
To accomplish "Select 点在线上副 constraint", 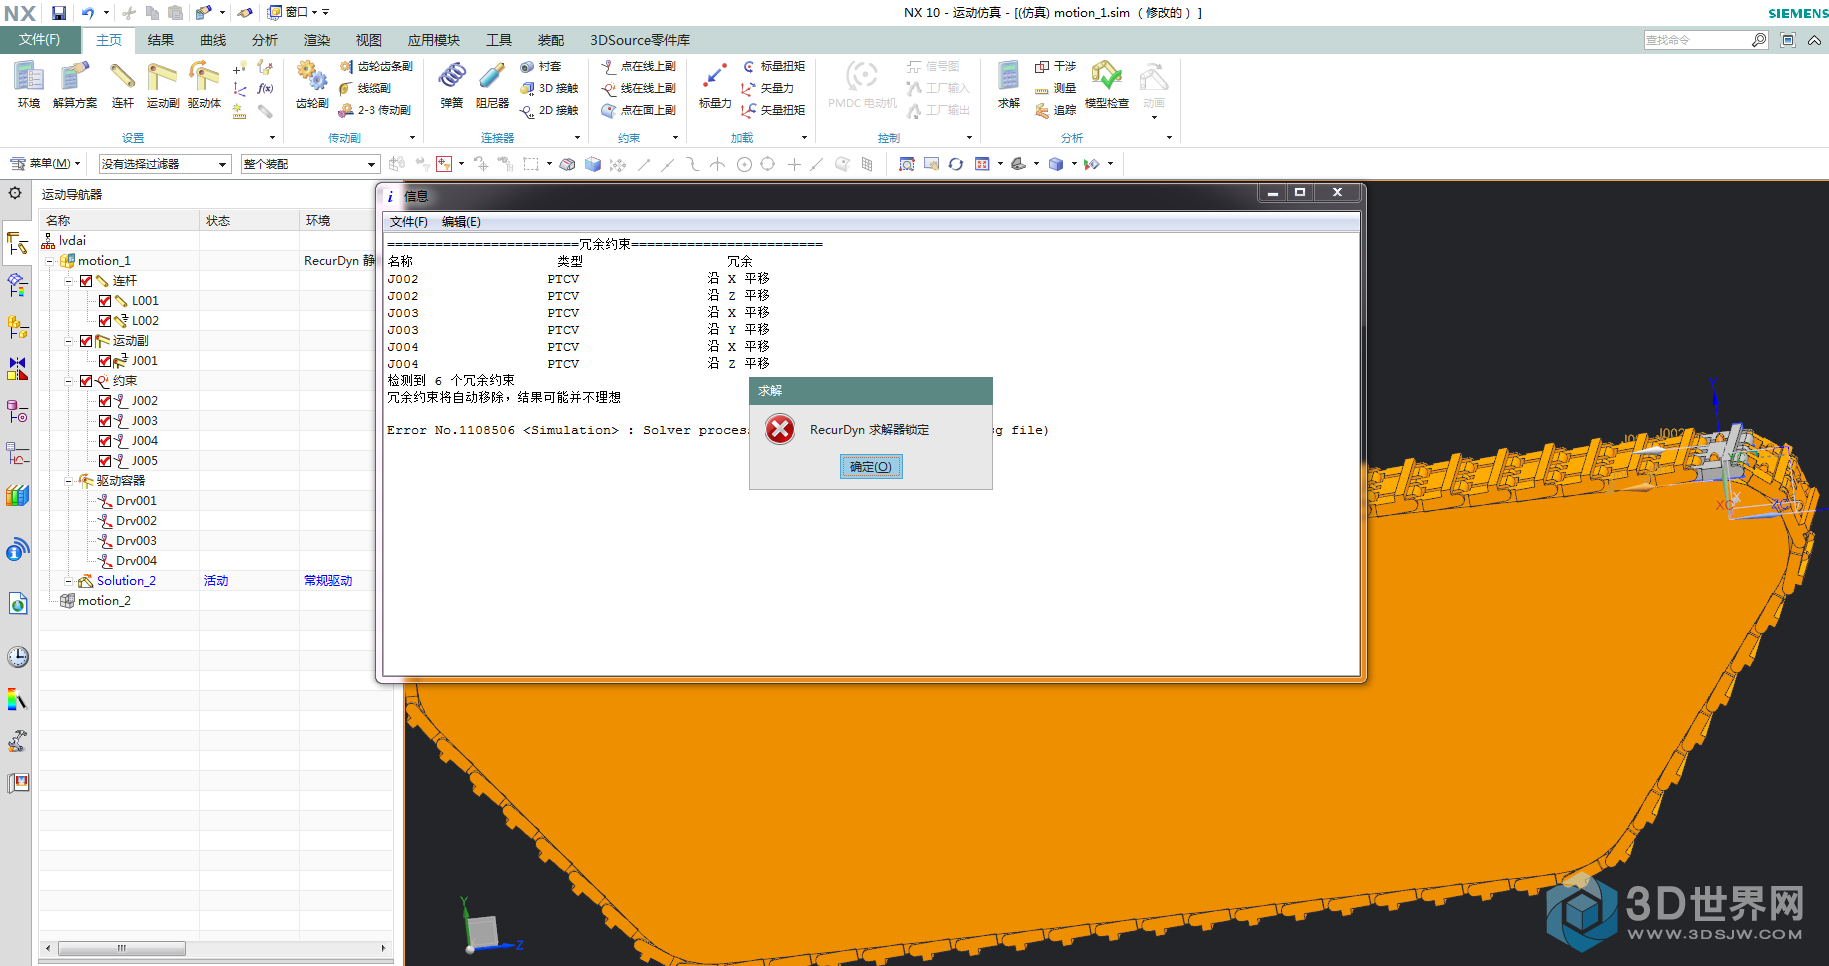I will 638,66.
